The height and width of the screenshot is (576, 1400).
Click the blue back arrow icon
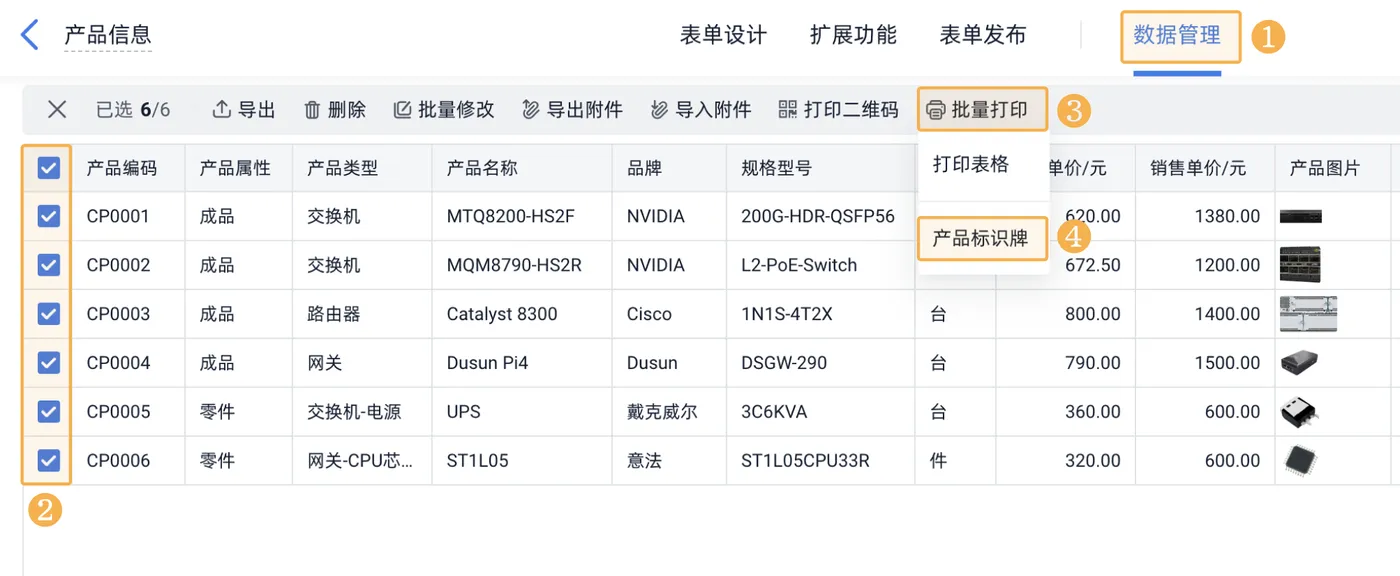[30, 35]
